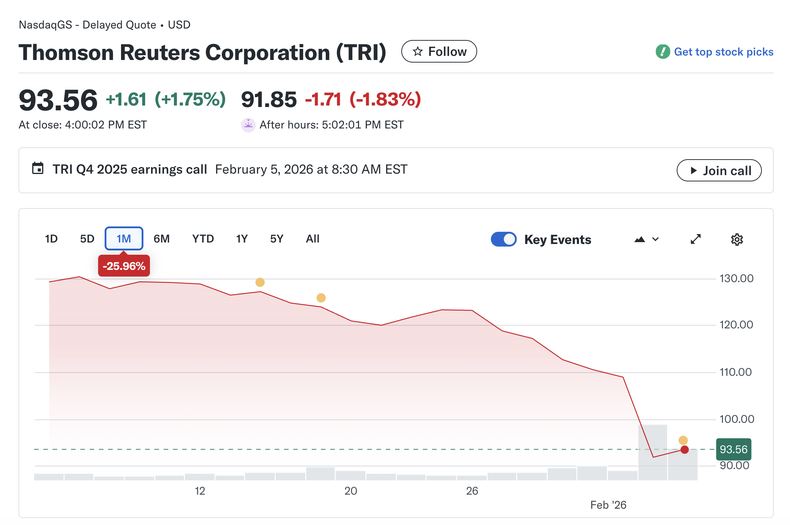Click the key event dot at the 130.00 gridline
Image resolution: width=790 pixels, height=525 pixels.
click(260, 282)
